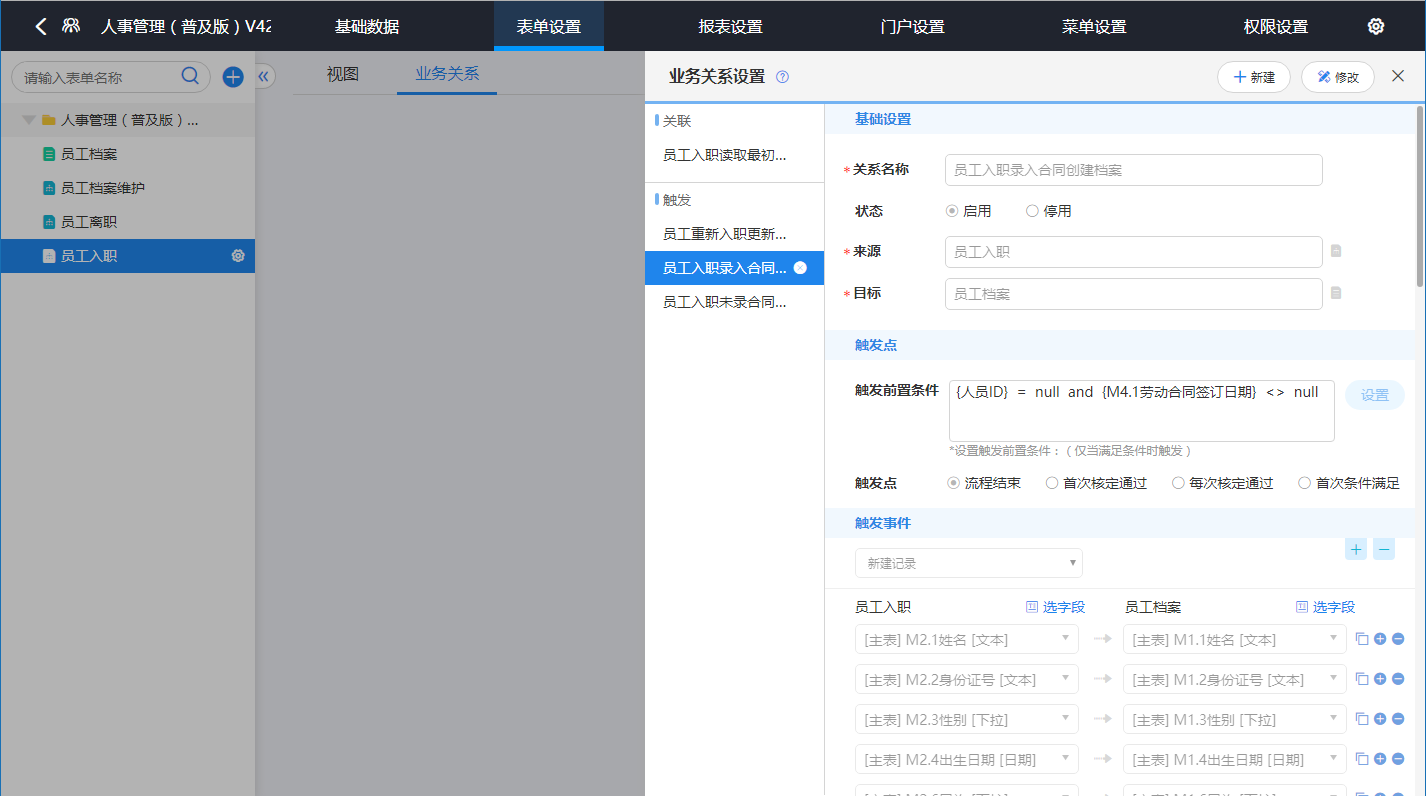Add a new form with blue plus icon
This screenshot has height=796, width=1426.
[233, 77]
